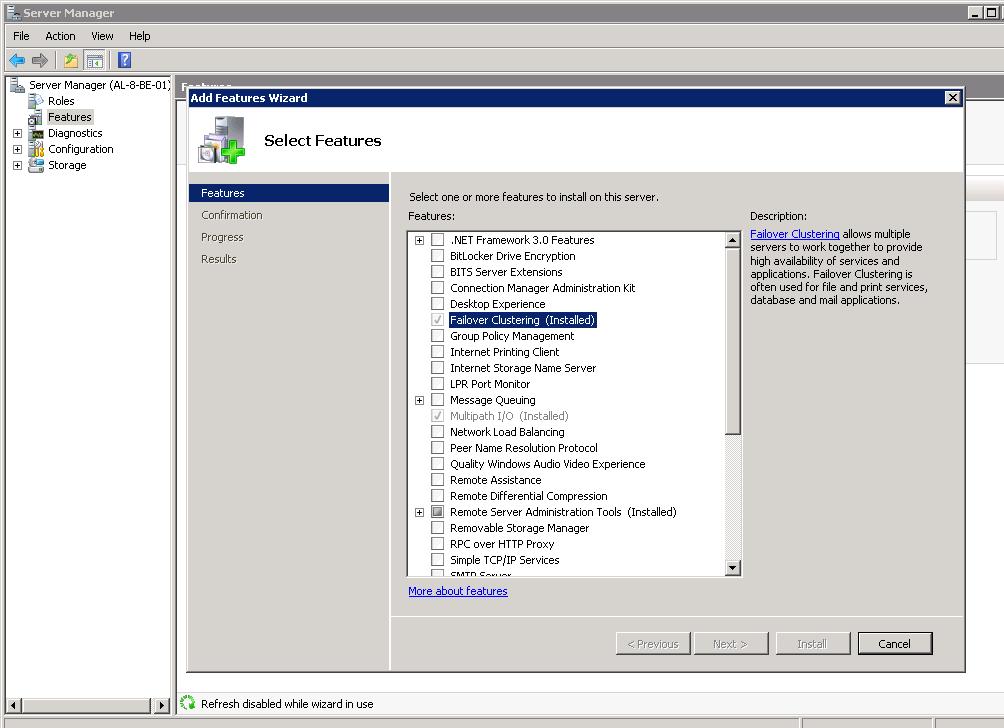Click the Up One Level folder icon

point(71,60)
